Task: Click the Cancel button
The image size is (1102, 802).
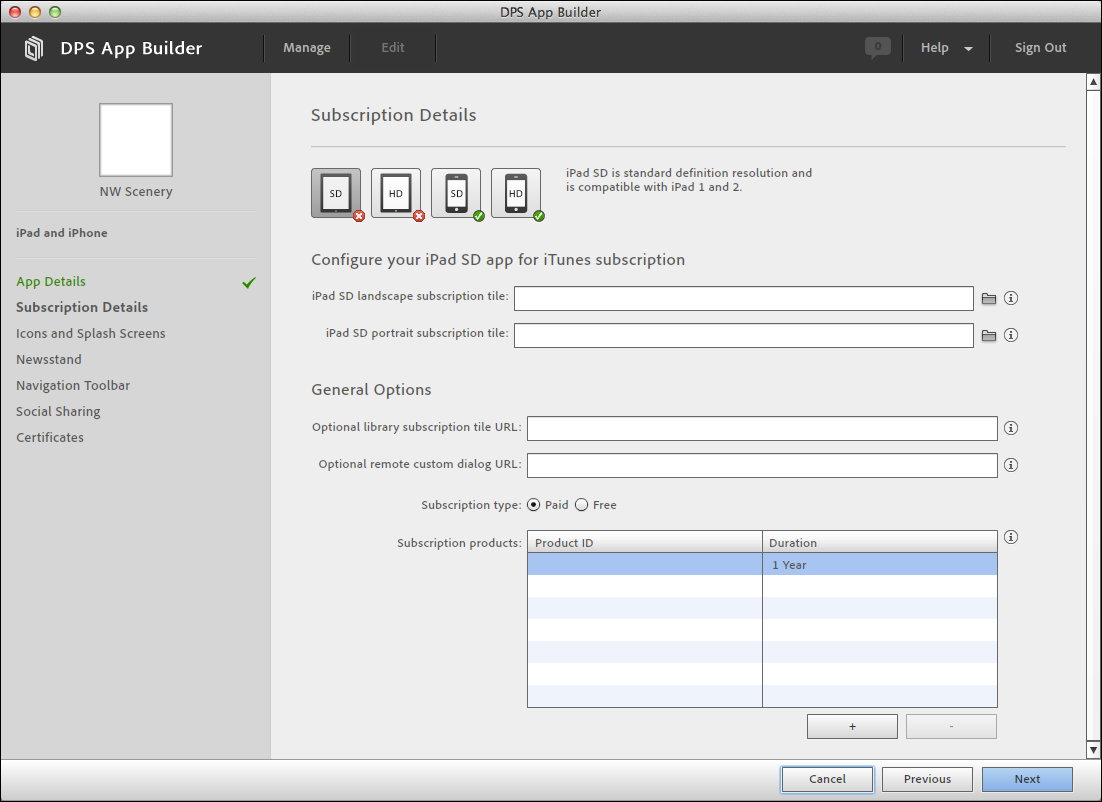Action: click(x=827, y=779)
